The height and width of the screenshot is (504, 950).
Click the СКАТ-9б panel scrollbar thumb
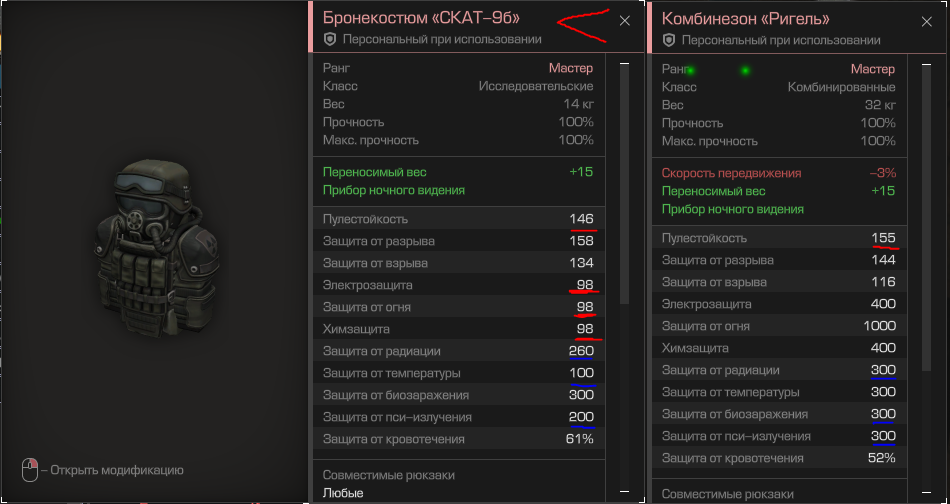click(x=625, y=185)
